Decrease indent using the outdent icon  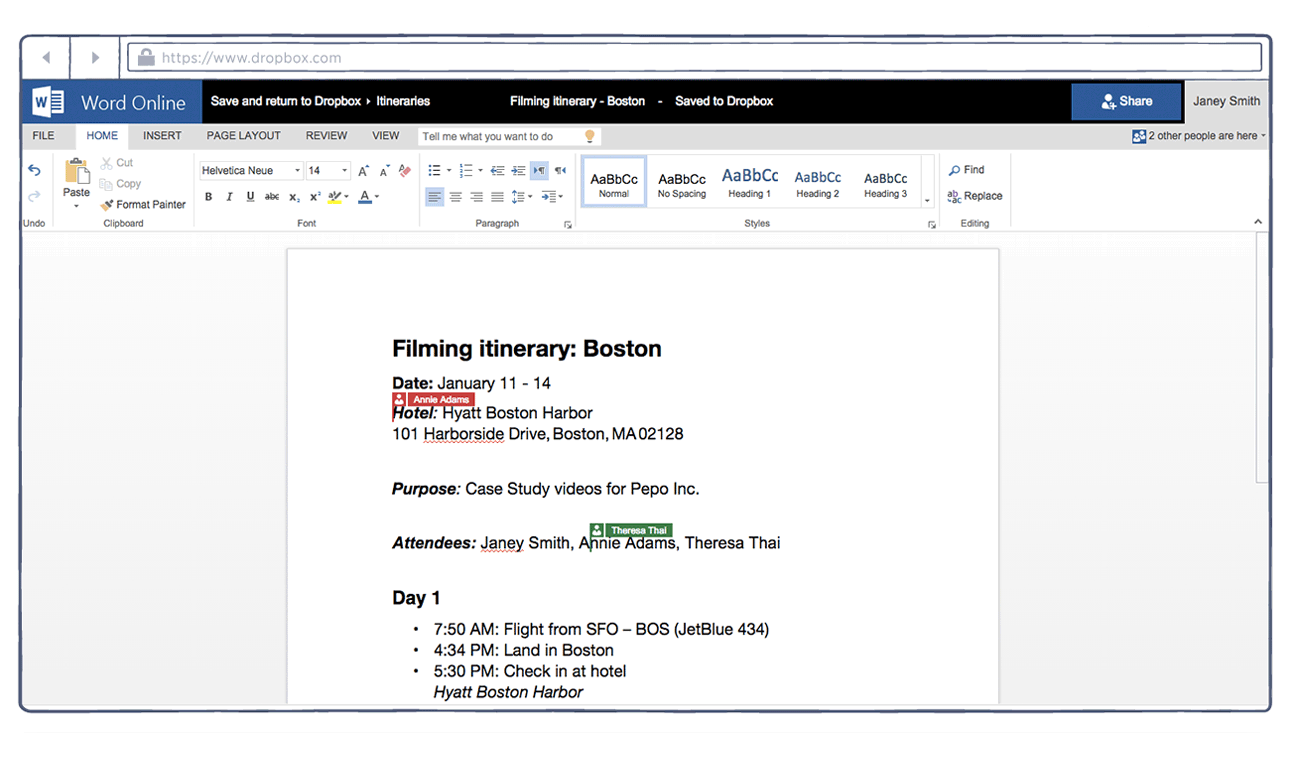497,171
